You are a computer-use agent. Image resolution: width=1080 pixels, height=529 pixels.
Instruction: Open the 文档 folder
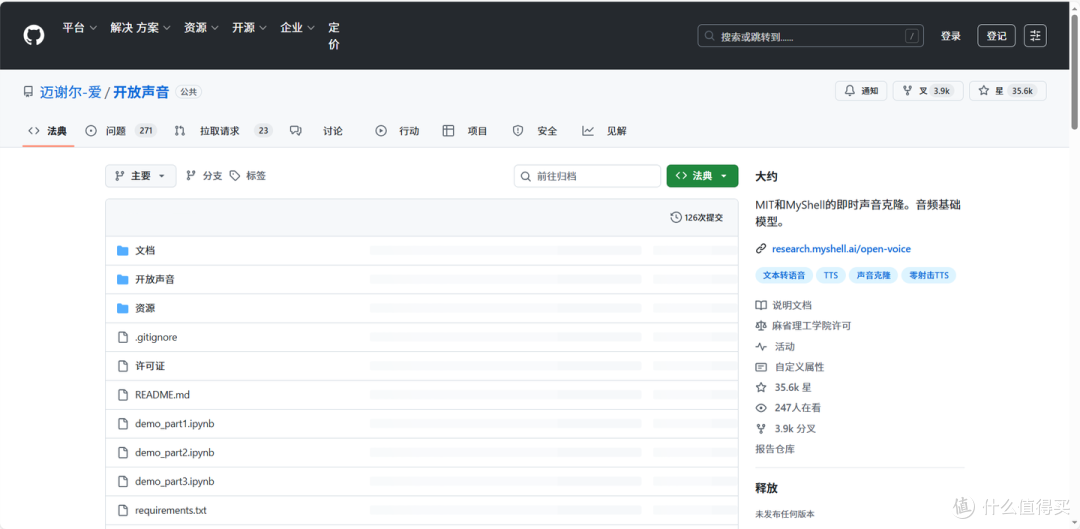[145, 251]
